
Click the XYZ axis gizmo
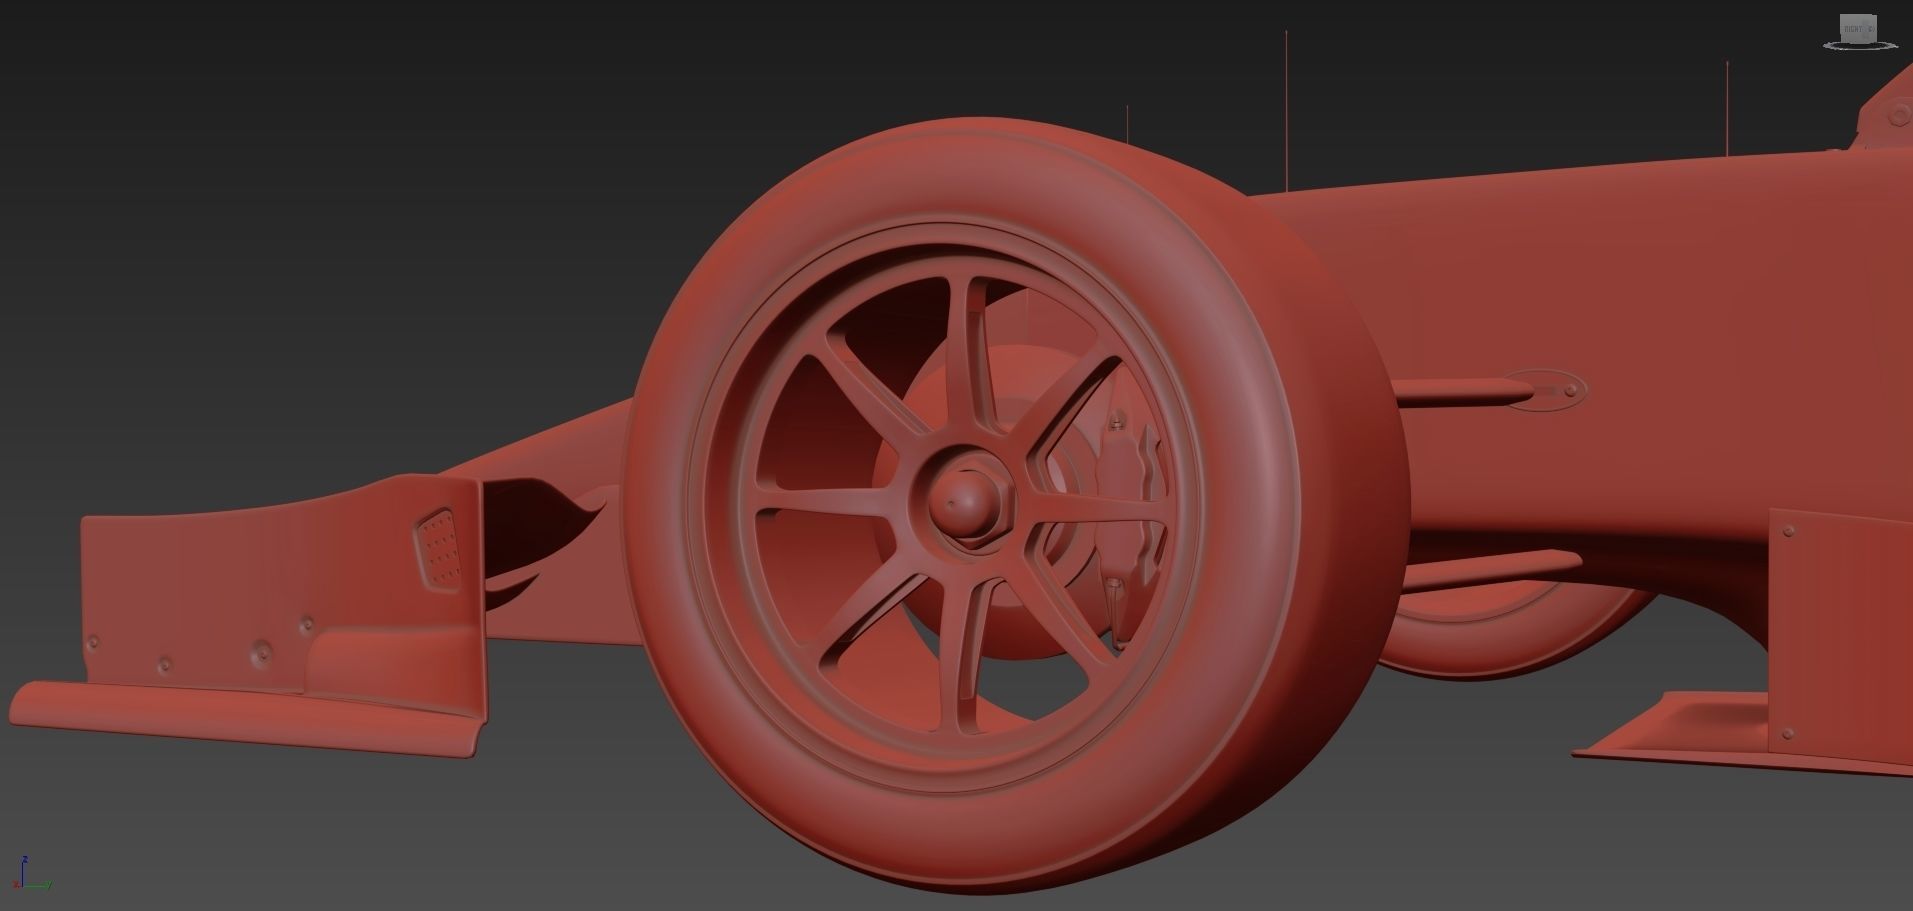pyautogui.click(x=32, y=874)
